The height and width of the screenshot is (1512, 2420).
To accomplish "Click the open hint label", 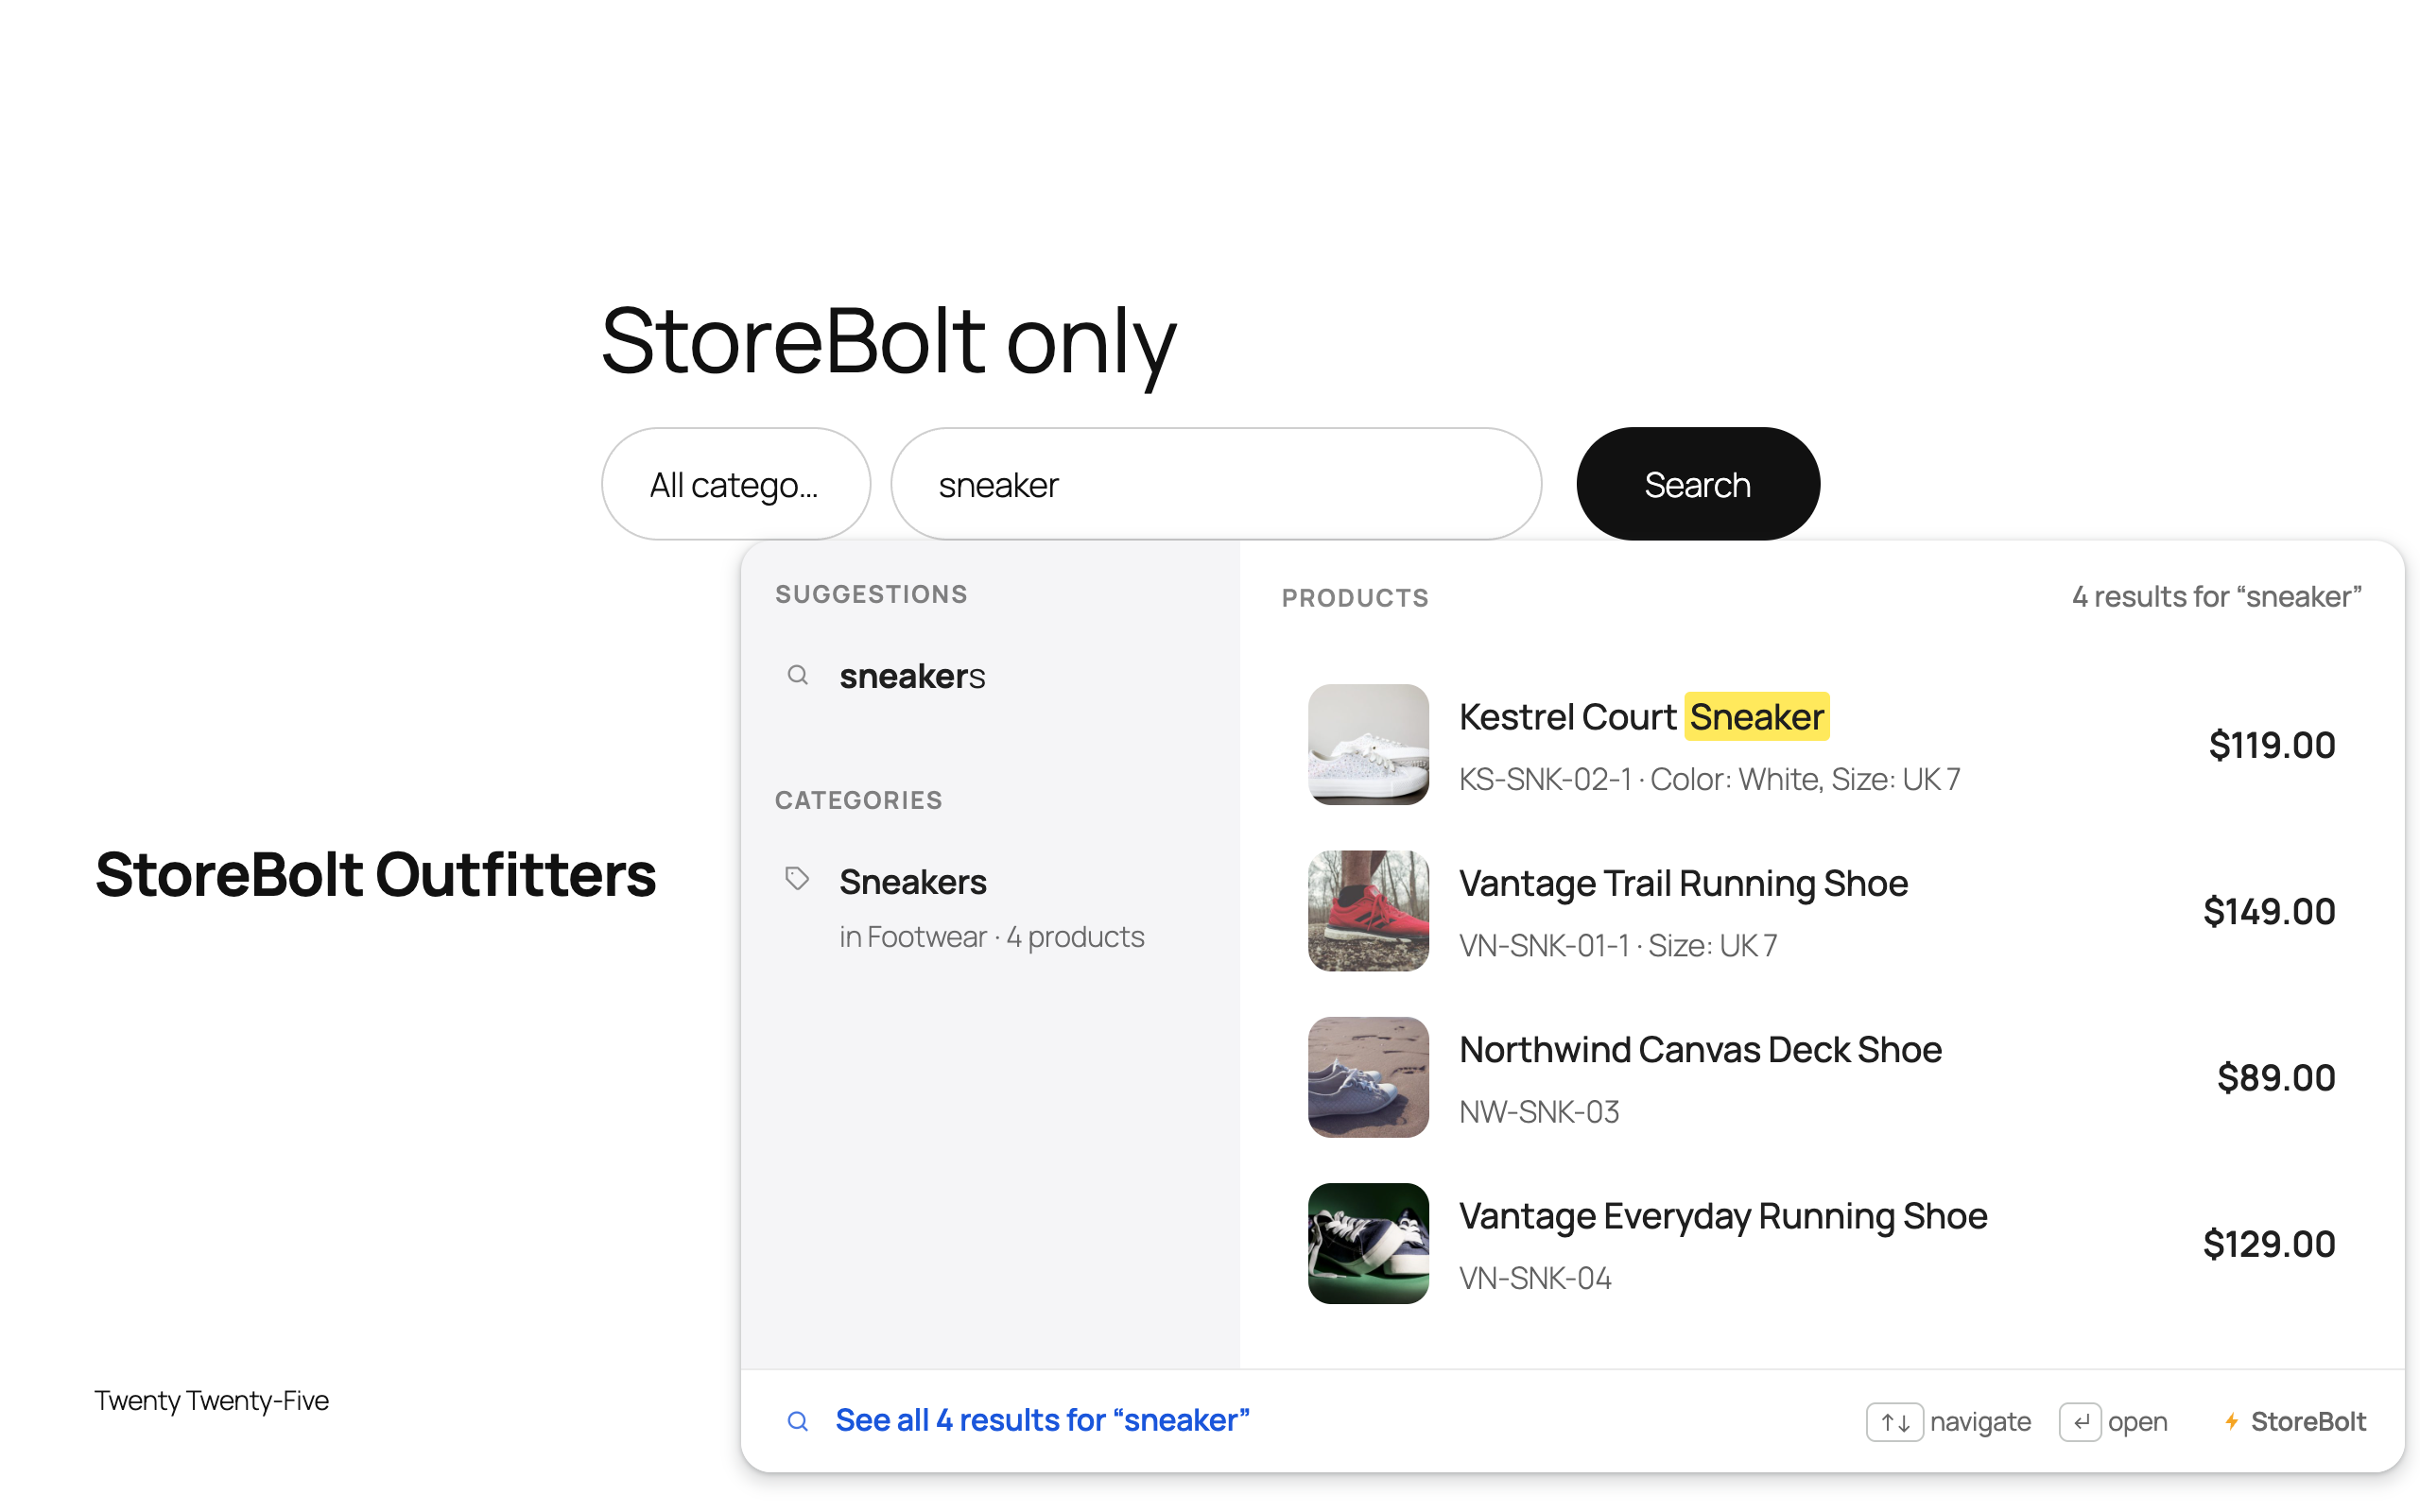I will click(x=2137, y=1422).
